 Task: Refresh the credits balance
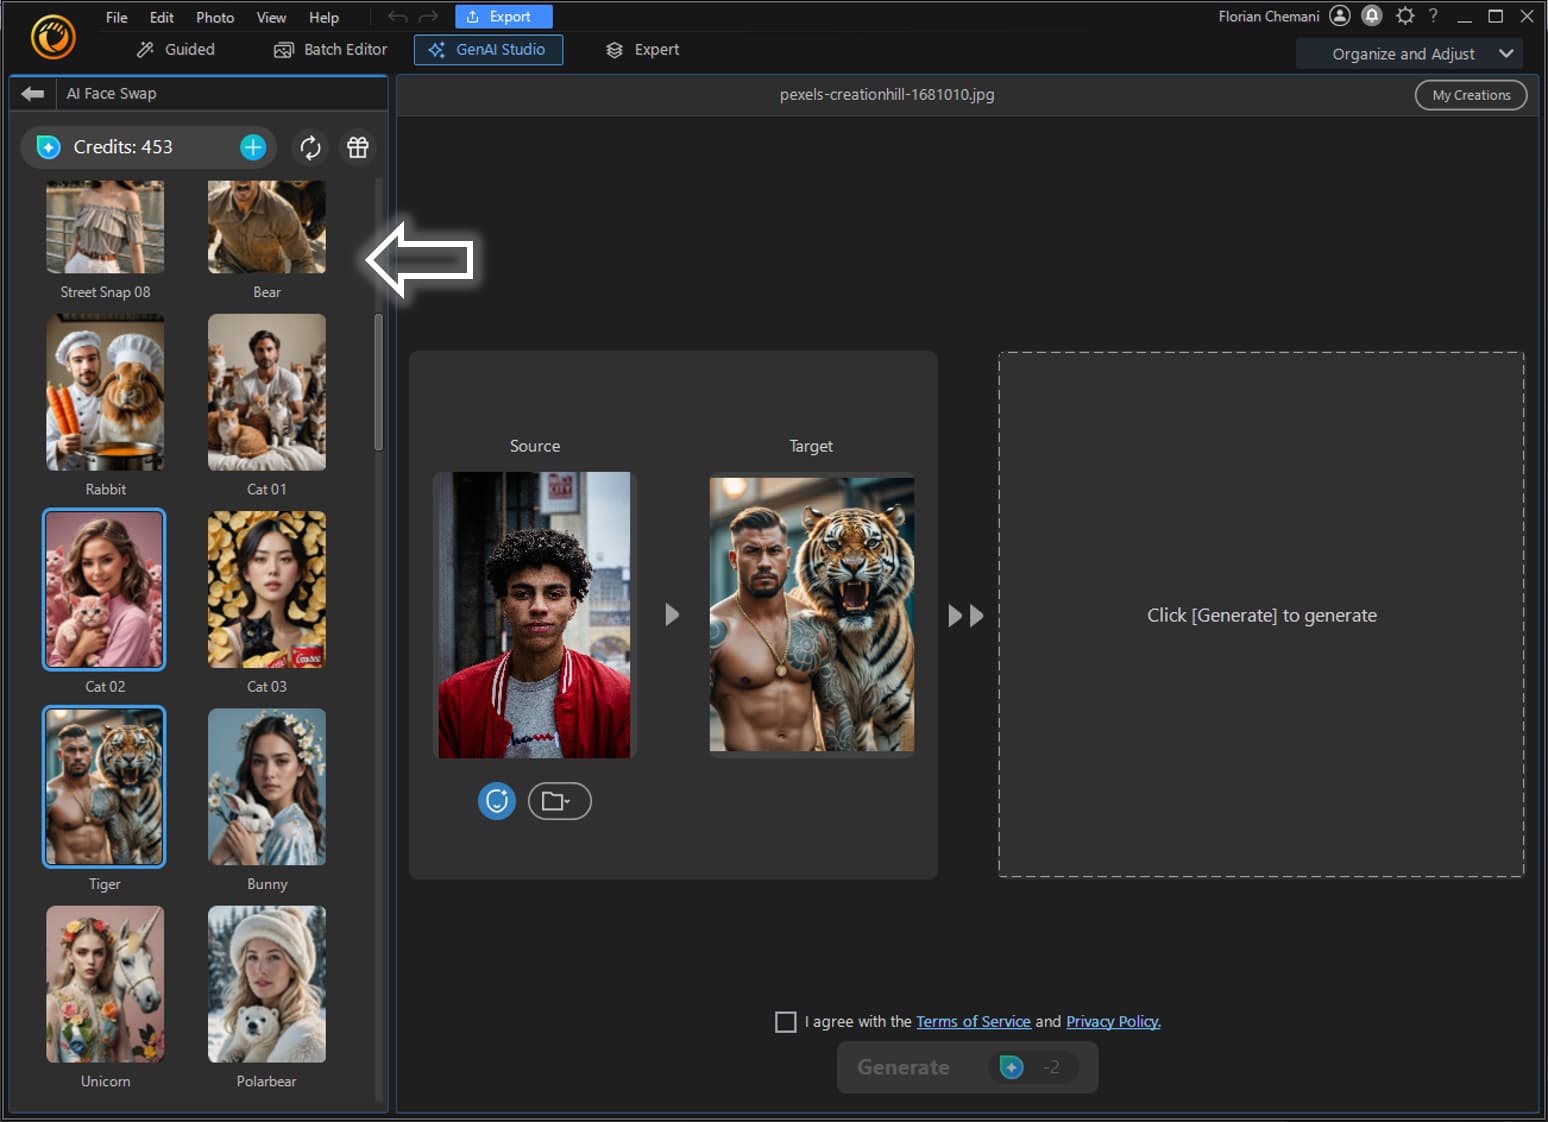(310, 147)
